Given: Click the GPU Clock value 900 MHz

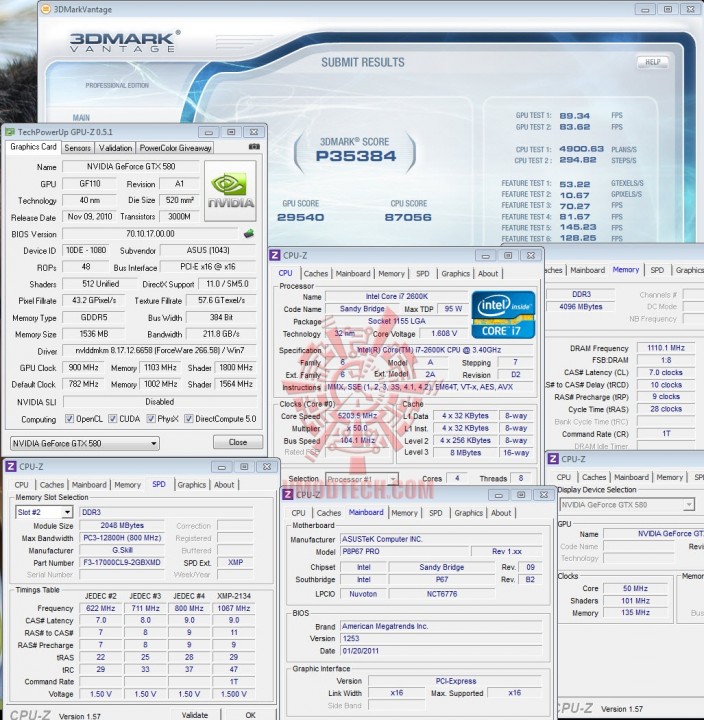Looking at the screenshot, I should [x=83, y=367].
